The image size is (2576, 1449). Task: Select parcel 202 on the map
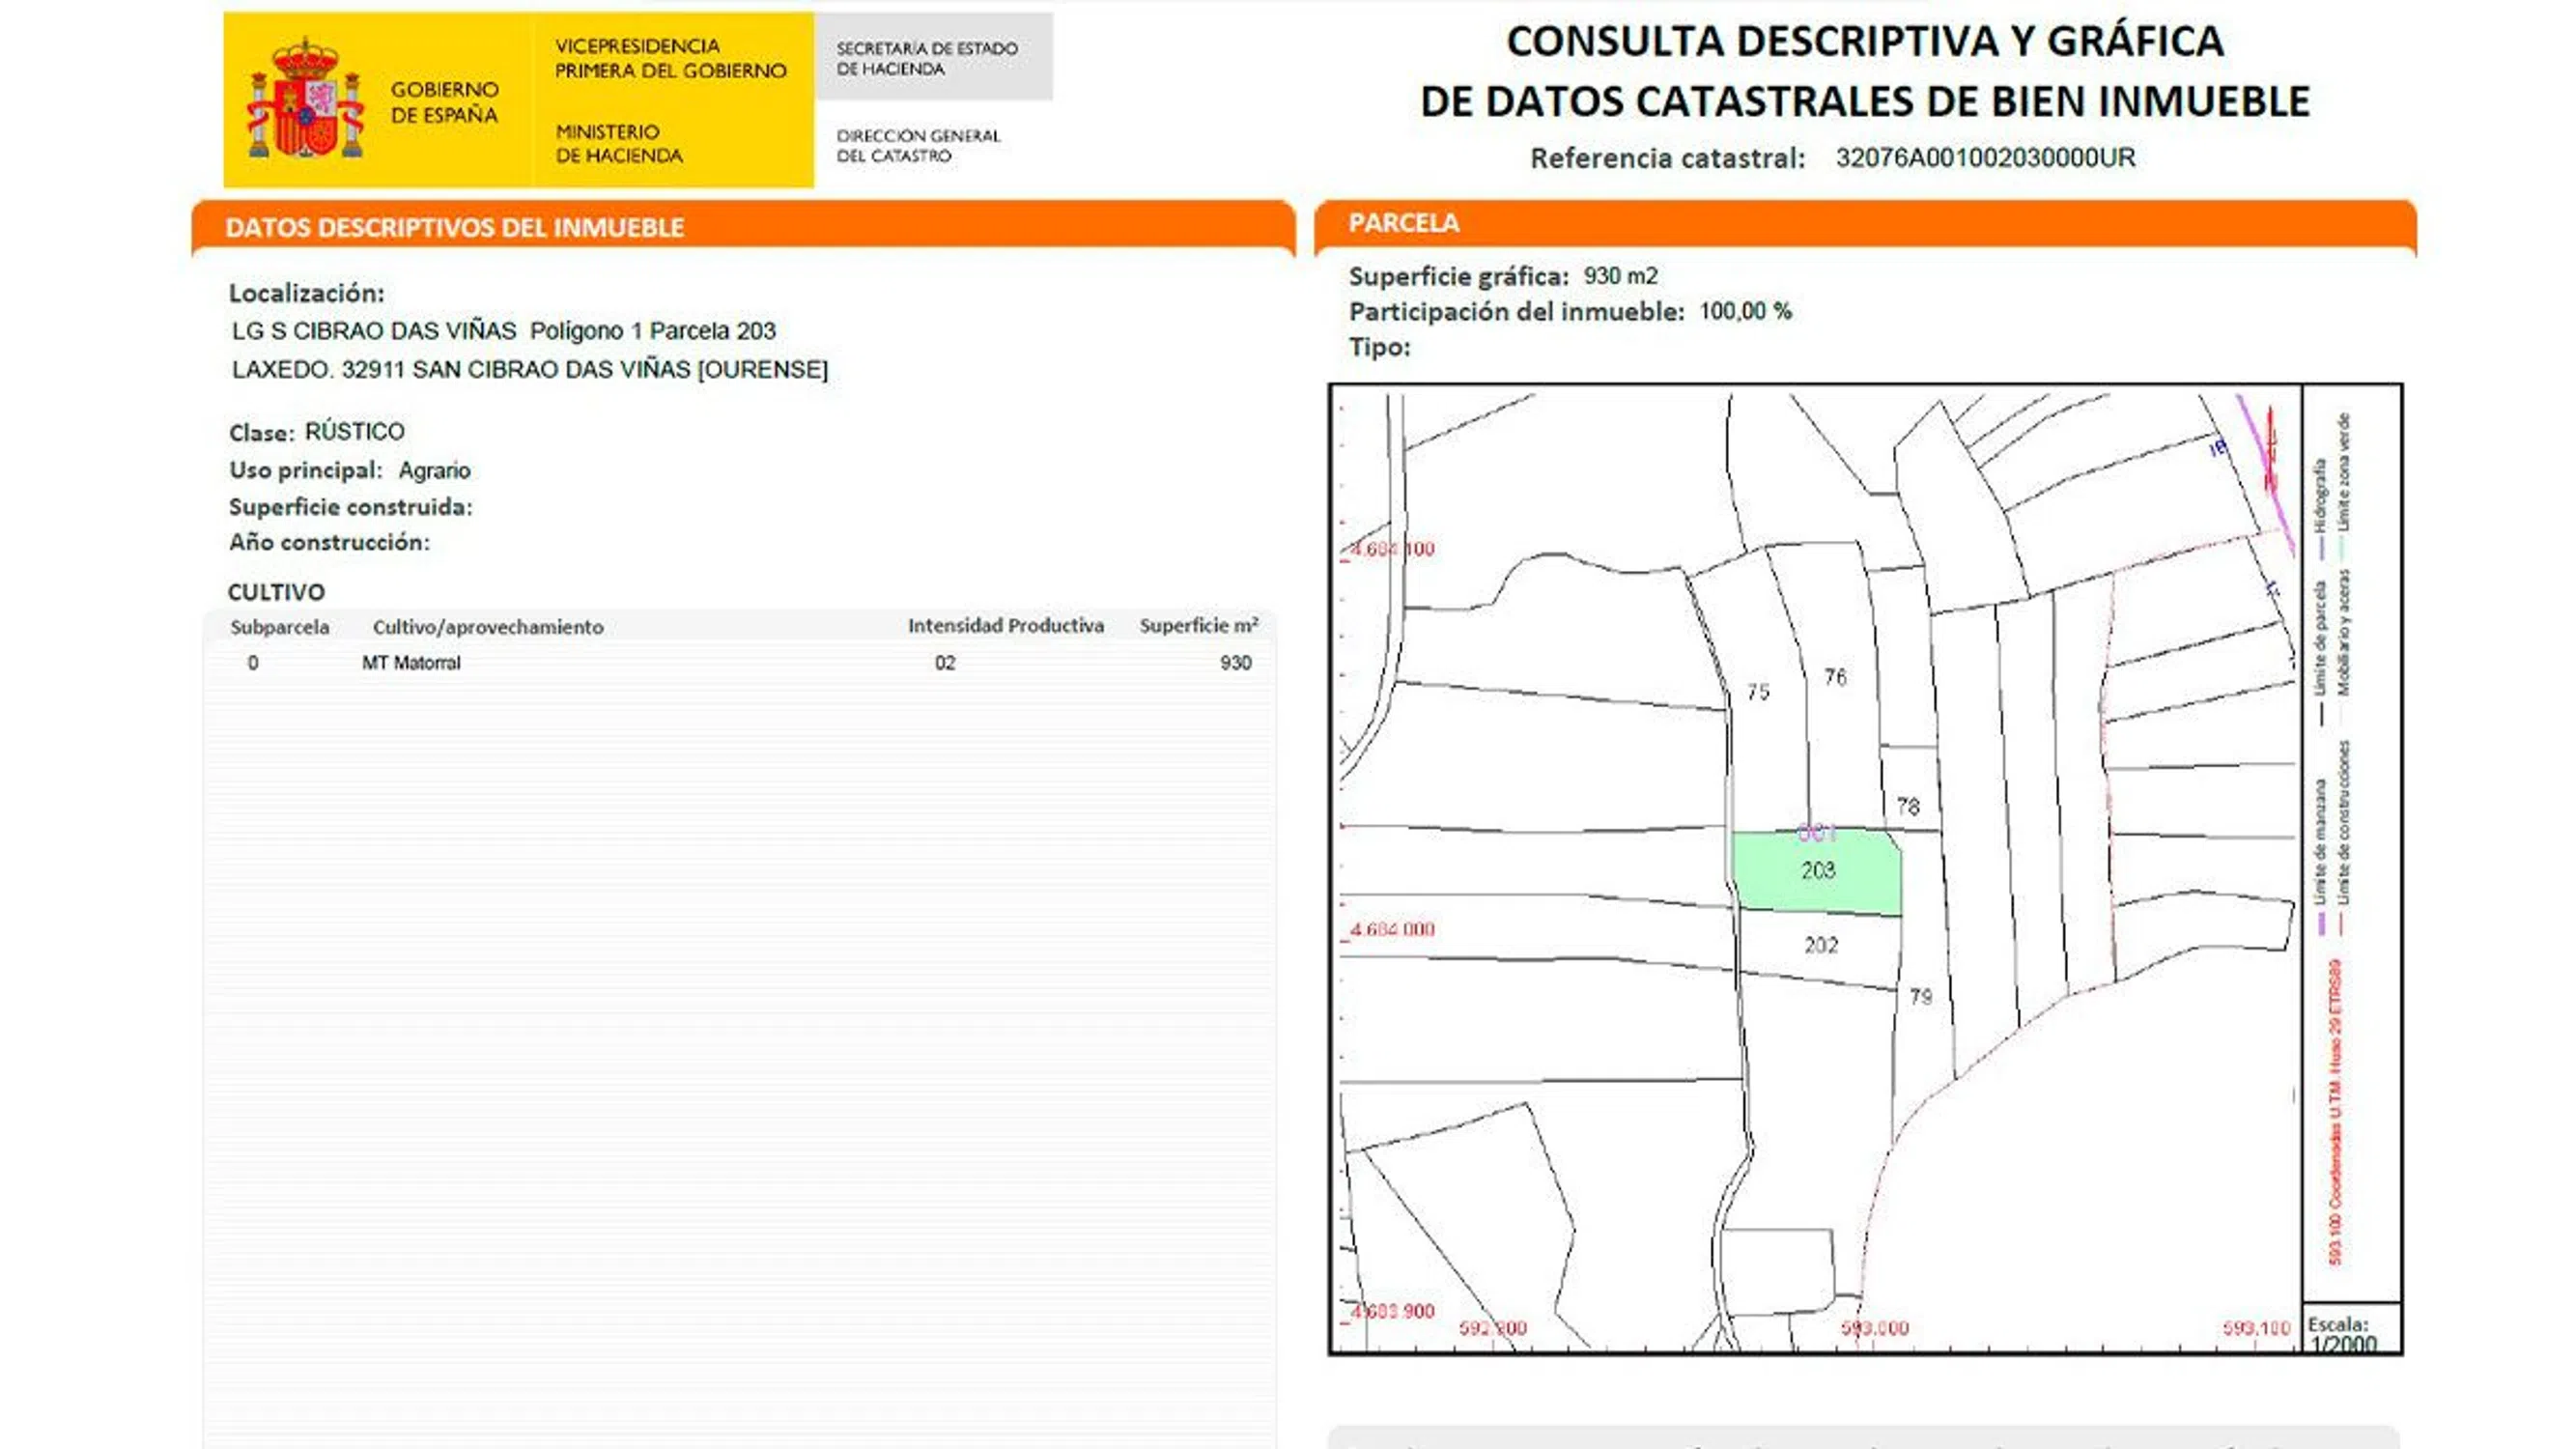point(1820,946)
